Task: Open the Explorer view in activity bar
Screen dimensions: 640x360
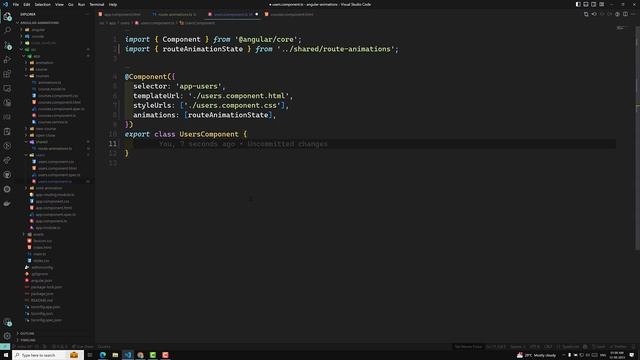Action: click(7, 16)
